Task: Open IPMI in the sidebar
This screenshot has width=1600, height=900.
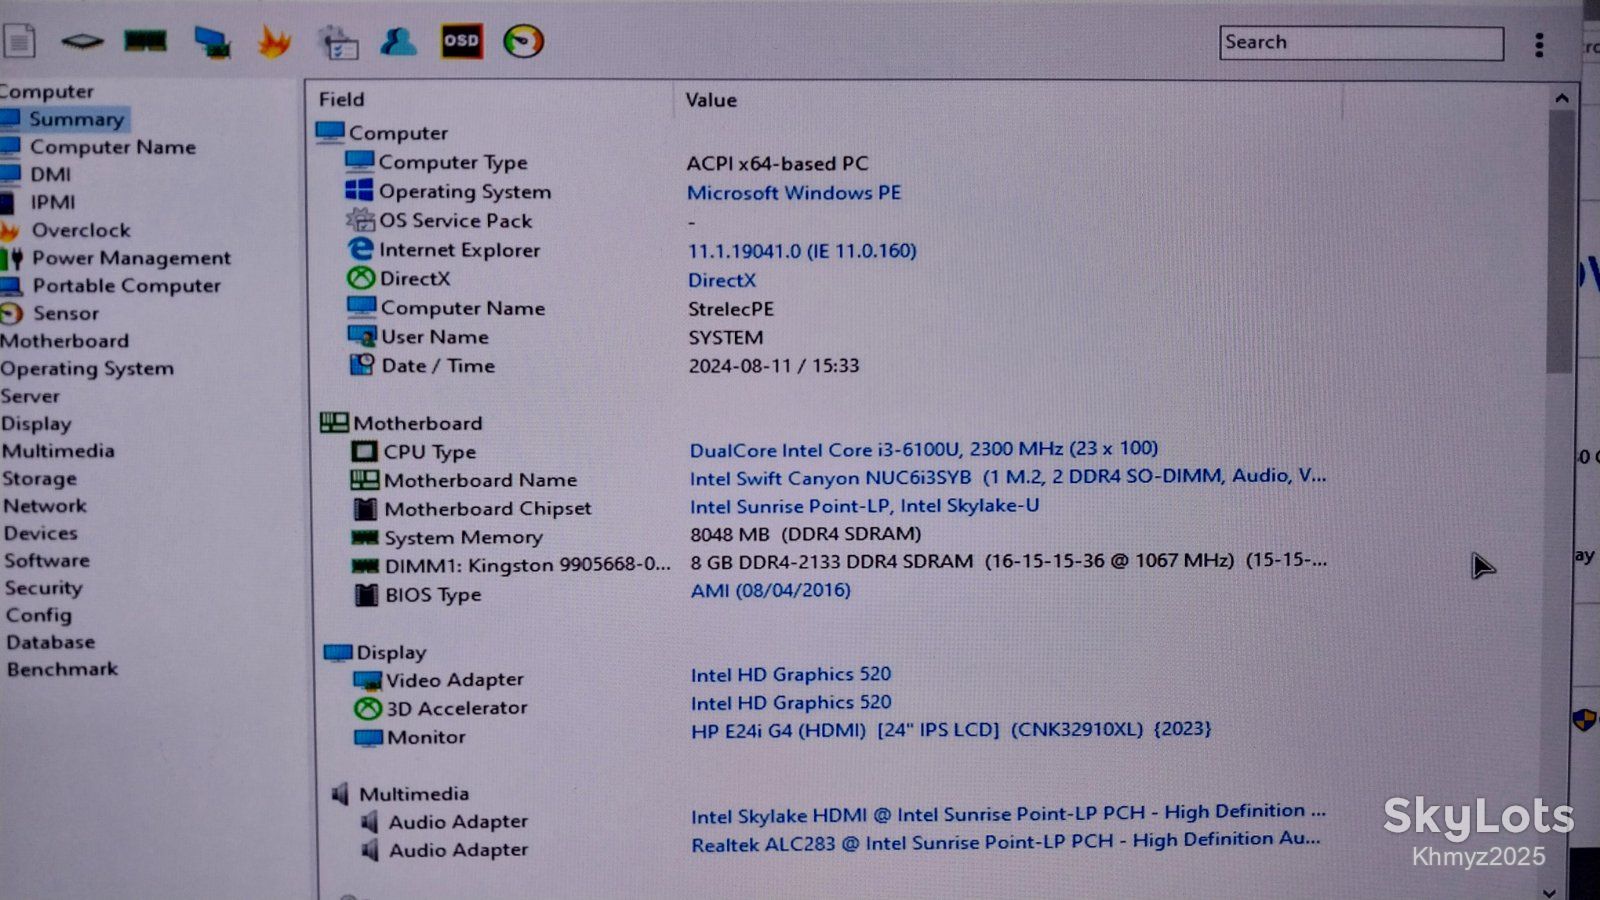Action: click(53, 202)
